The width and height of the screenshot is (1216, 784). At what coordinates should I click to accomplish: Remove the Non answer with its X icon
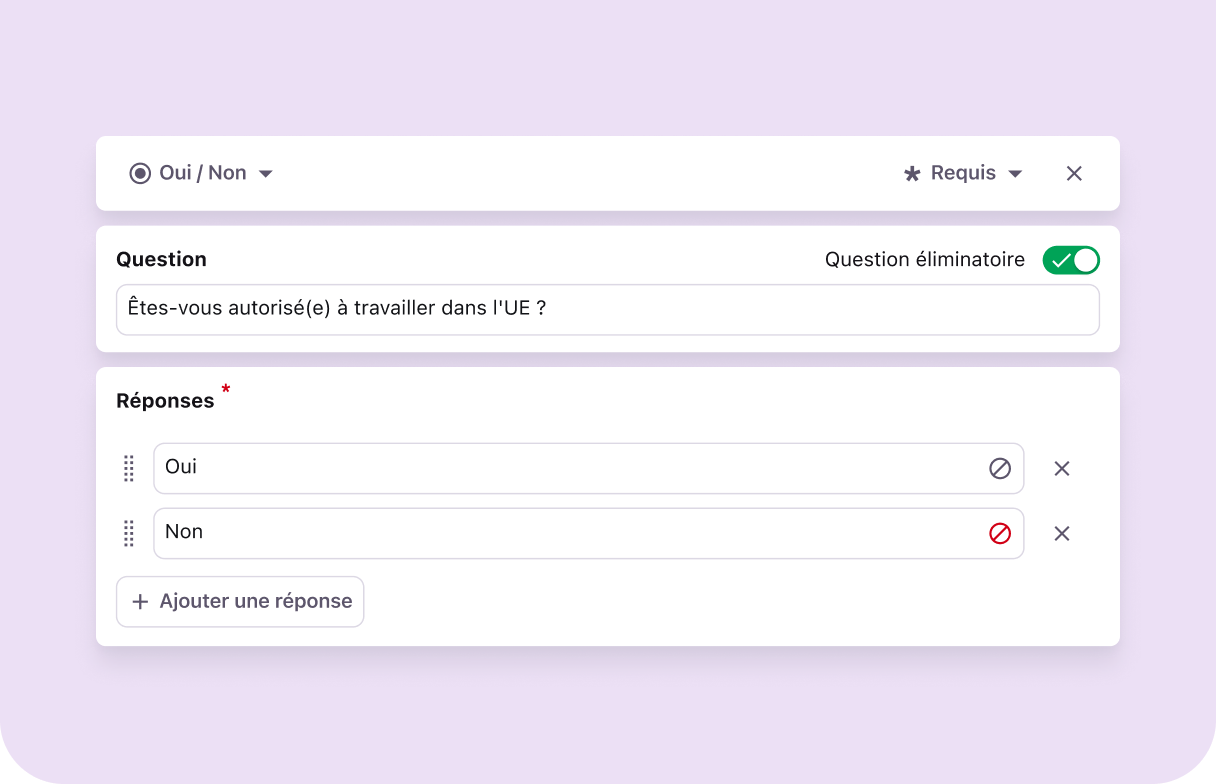pyautogui.click(x=1061, y=533)
